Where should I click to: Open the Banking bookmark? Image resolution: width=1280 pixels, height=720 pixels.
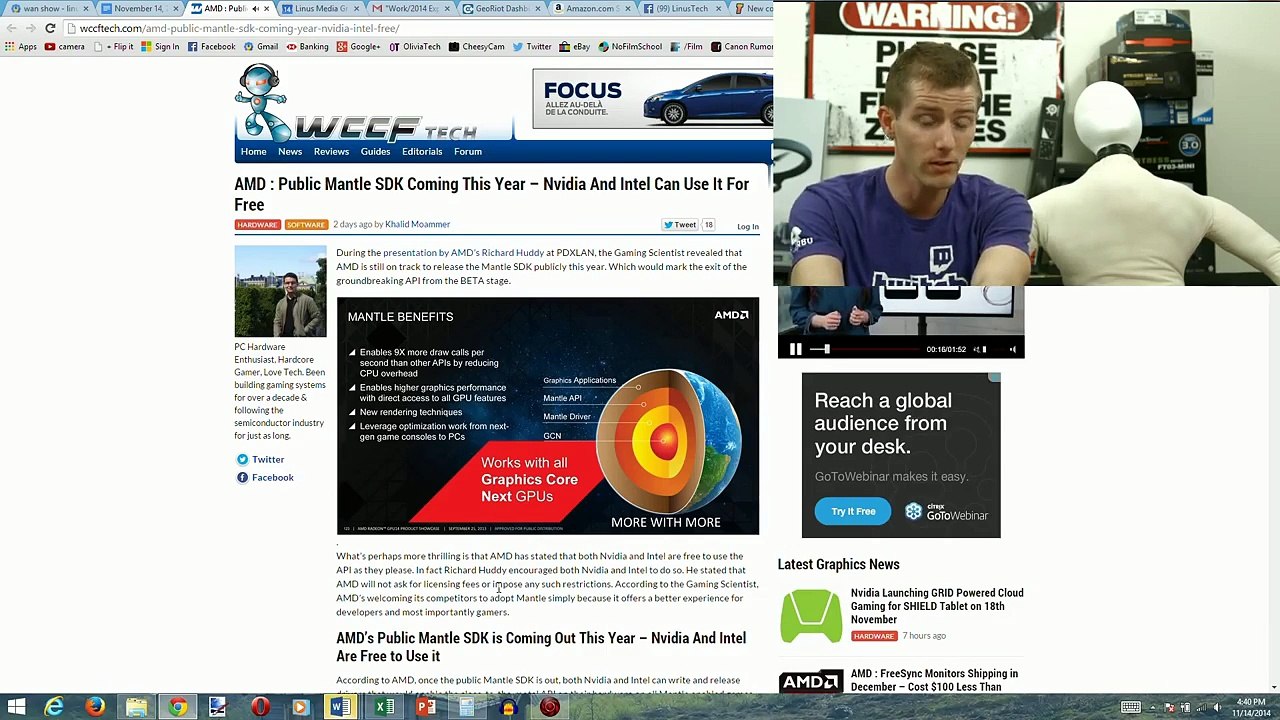pyautogui.click(x=307, y=47)
